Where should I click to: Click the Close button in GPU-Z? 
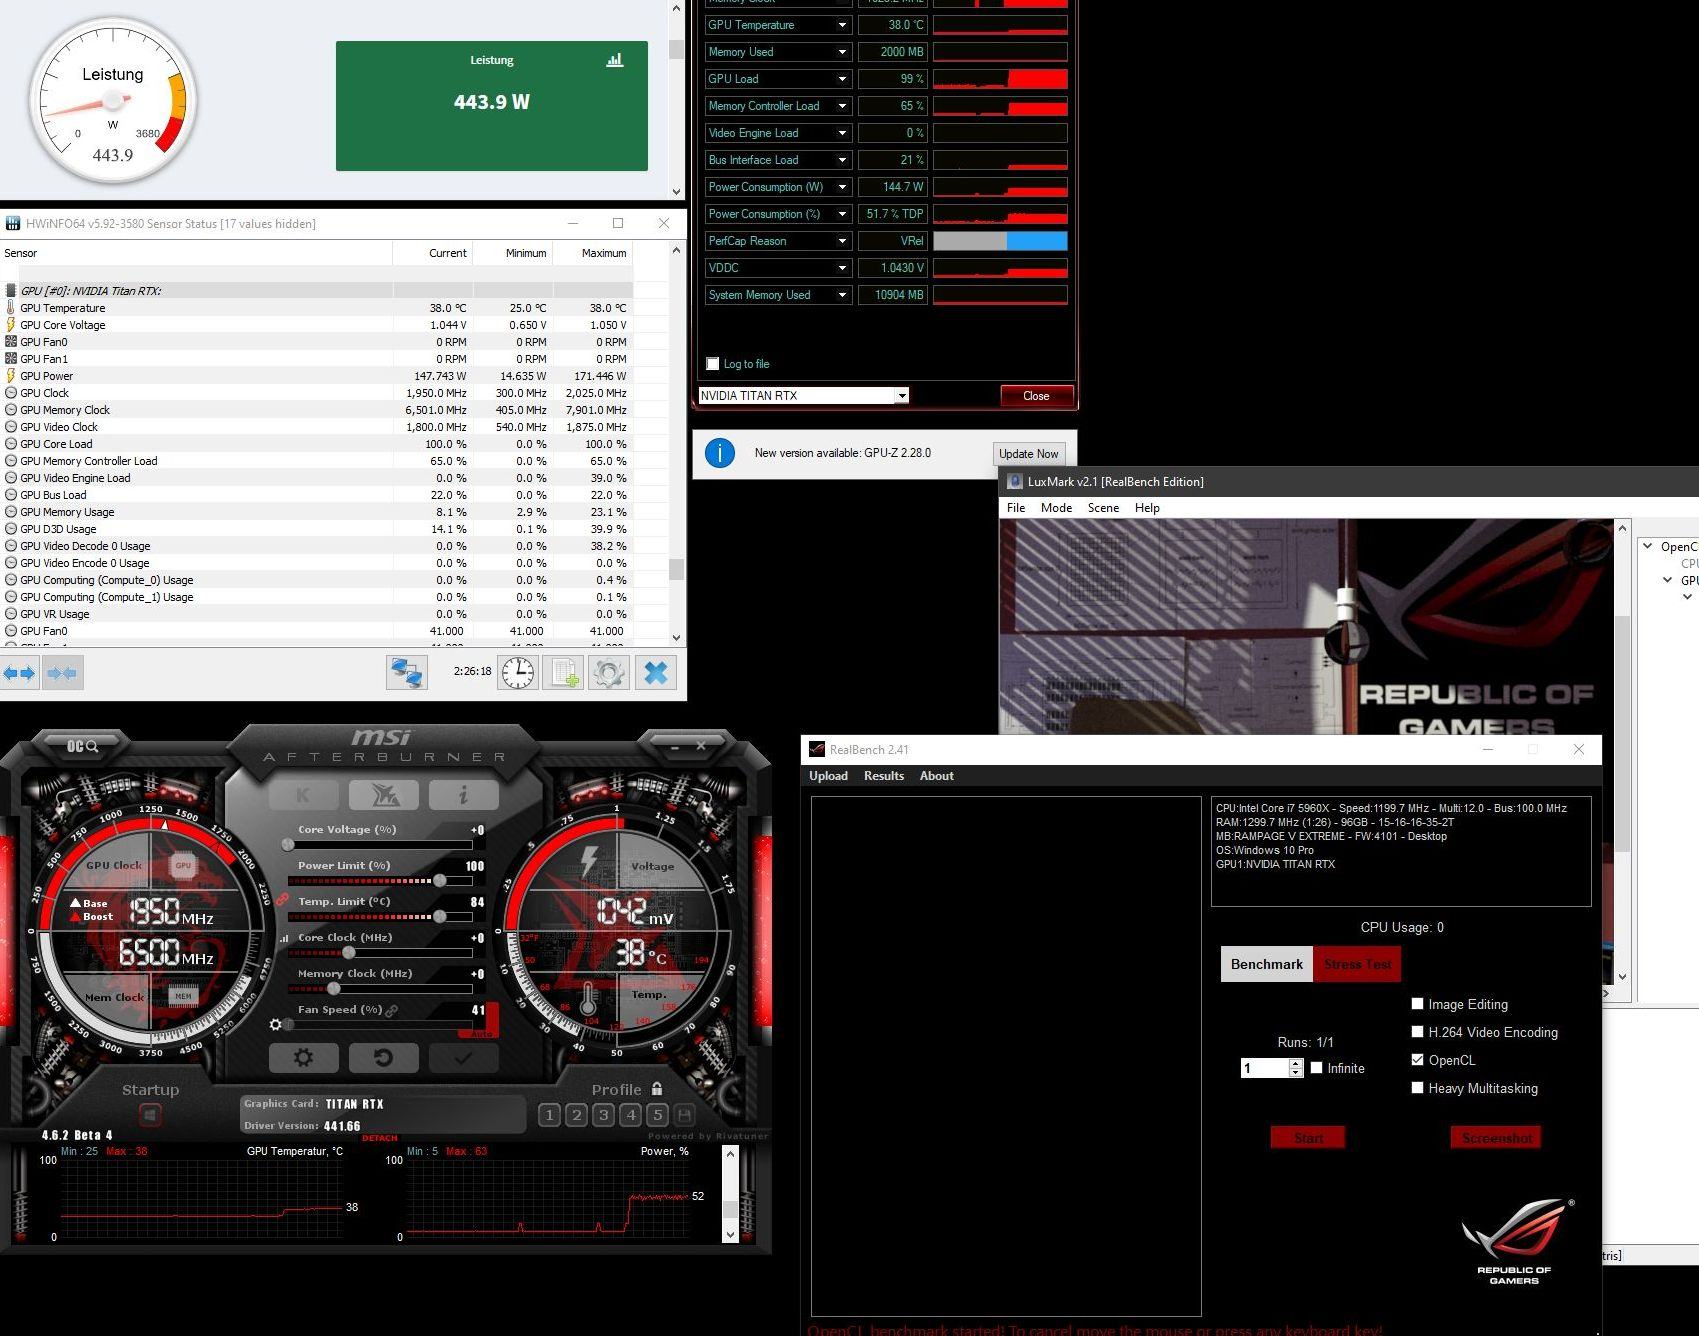1036,396
